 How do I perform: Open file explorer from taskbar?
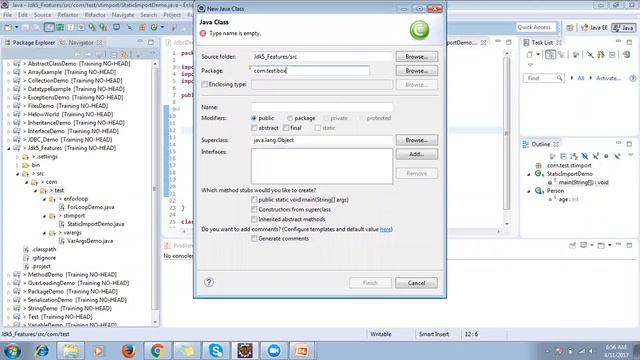pyautogui.click(x=71, y=351)
